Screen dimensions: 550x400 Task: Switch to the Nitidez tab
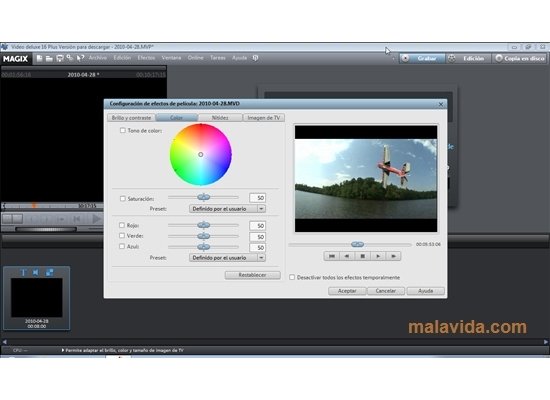220,118
